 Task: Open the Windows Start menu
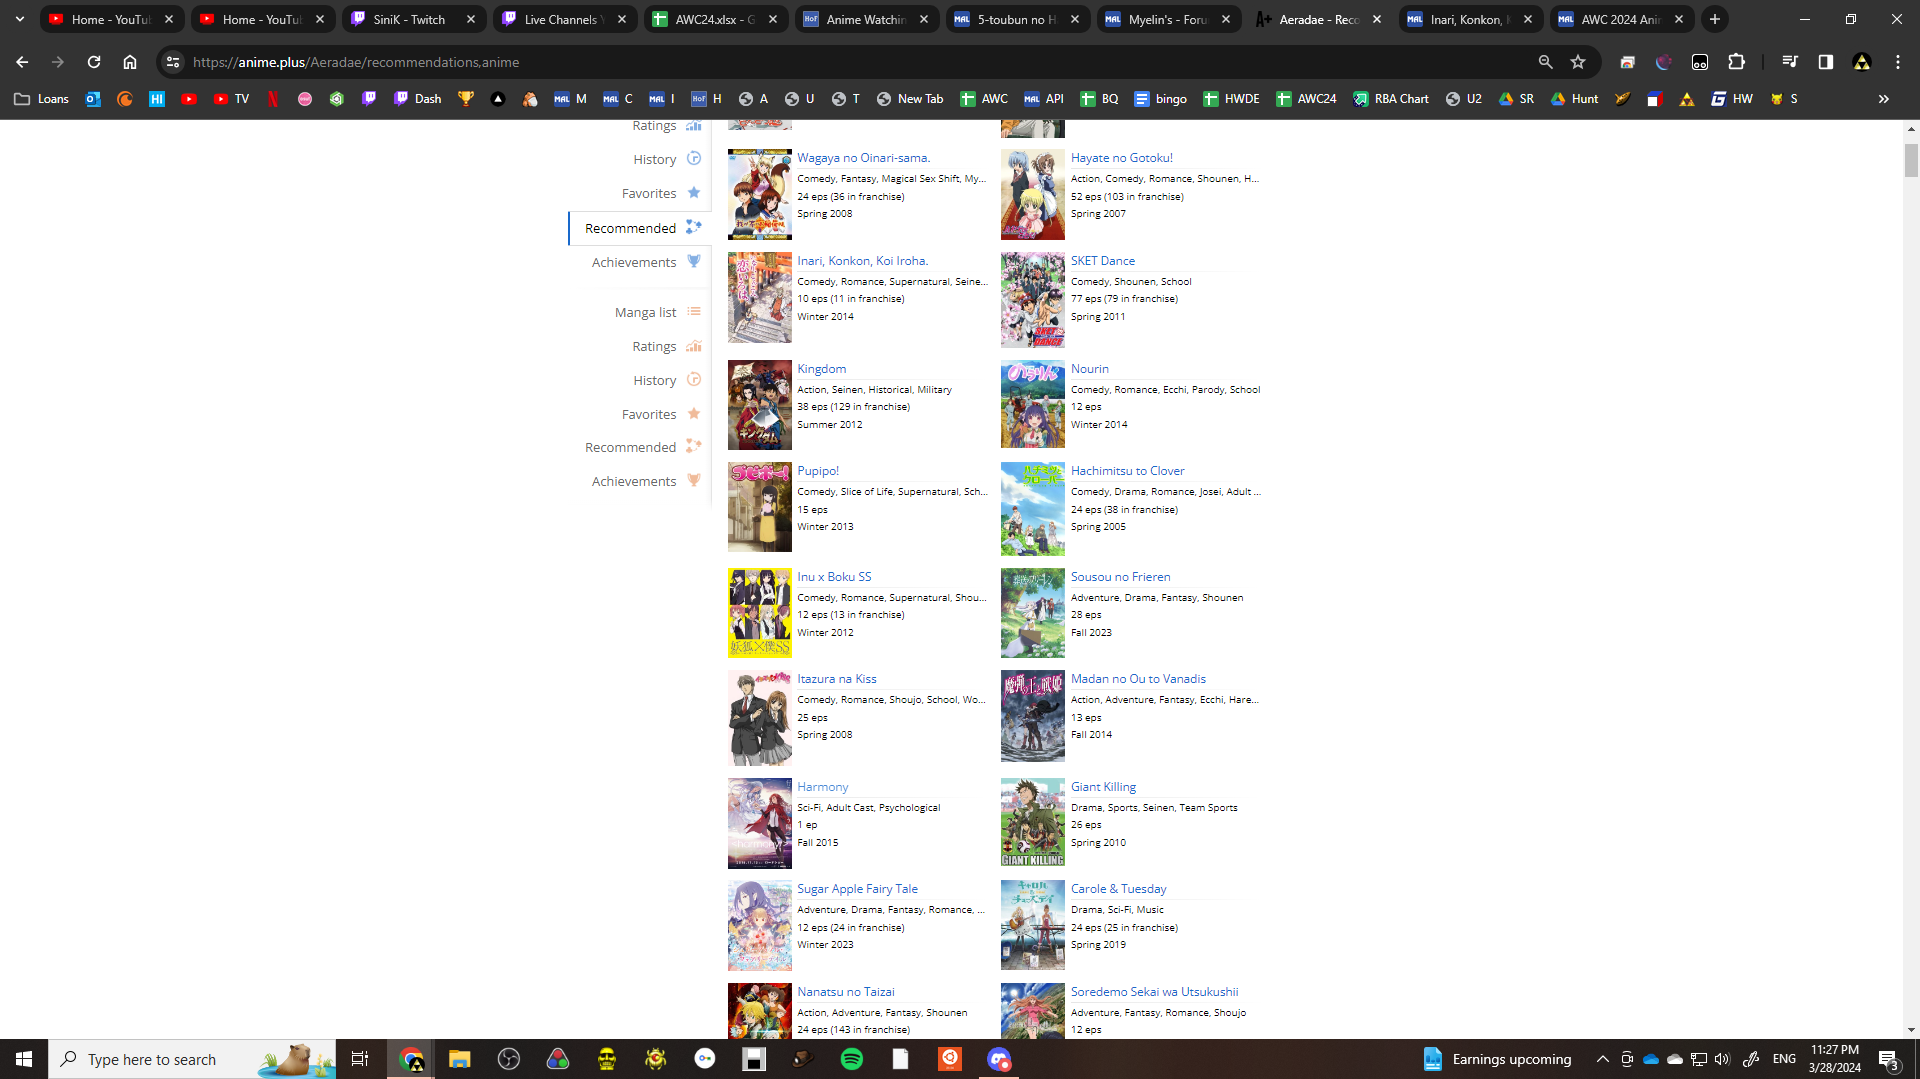point(24,1059)
